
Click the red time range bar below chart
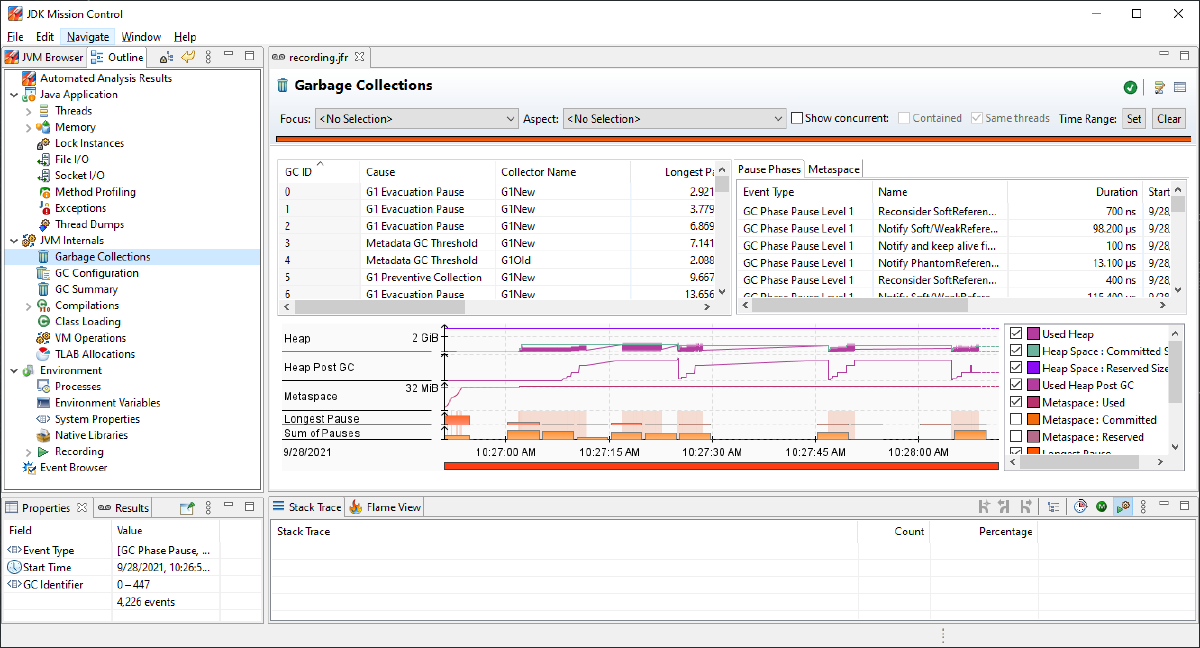720,466
